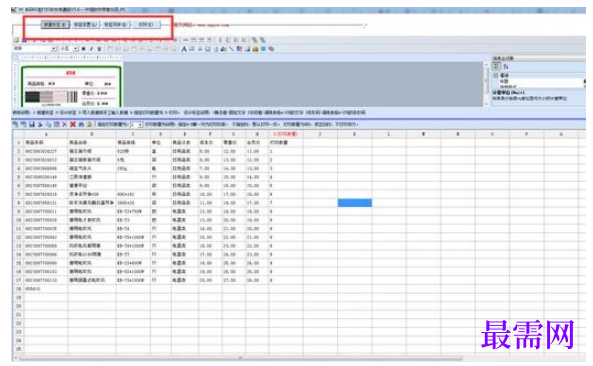Select the red 打印数量 column header
The width and height of the screenshot is (593, 366).
286,134
